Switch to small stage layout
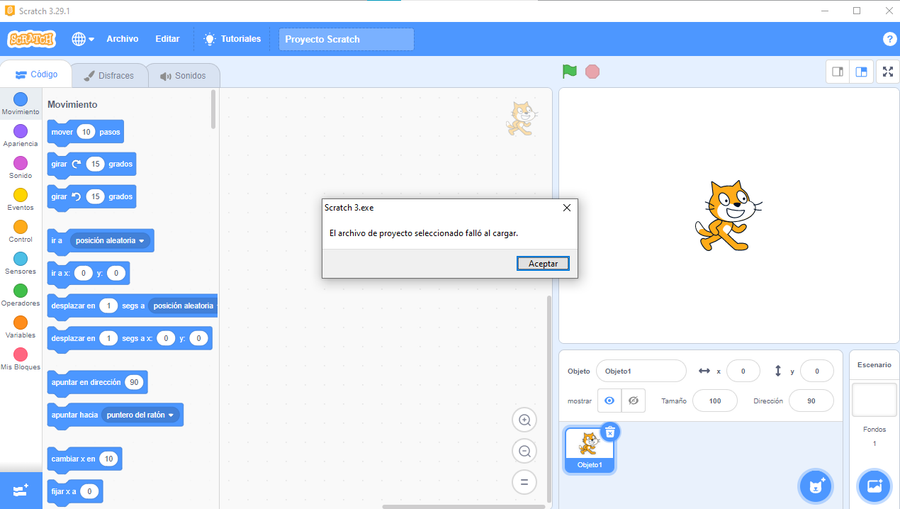This screenshot has height=509, width=900. pyautogui.click(x=838, y=72)
